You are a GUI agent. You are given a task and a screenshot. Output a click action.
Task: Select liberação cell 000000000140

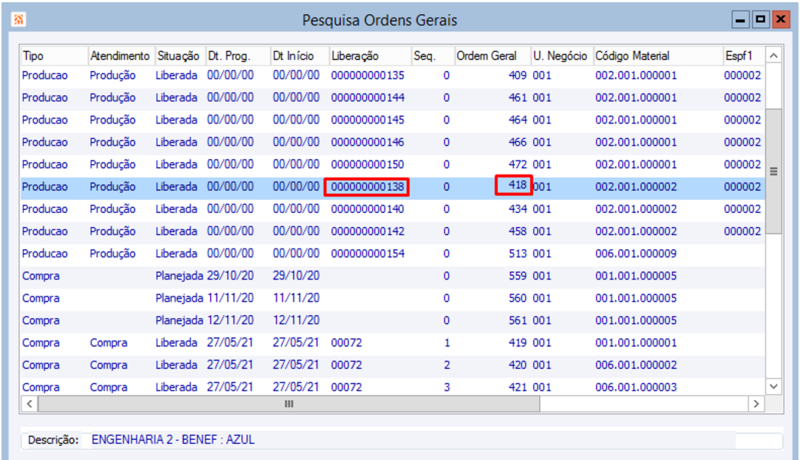click(x=367, y=209)
